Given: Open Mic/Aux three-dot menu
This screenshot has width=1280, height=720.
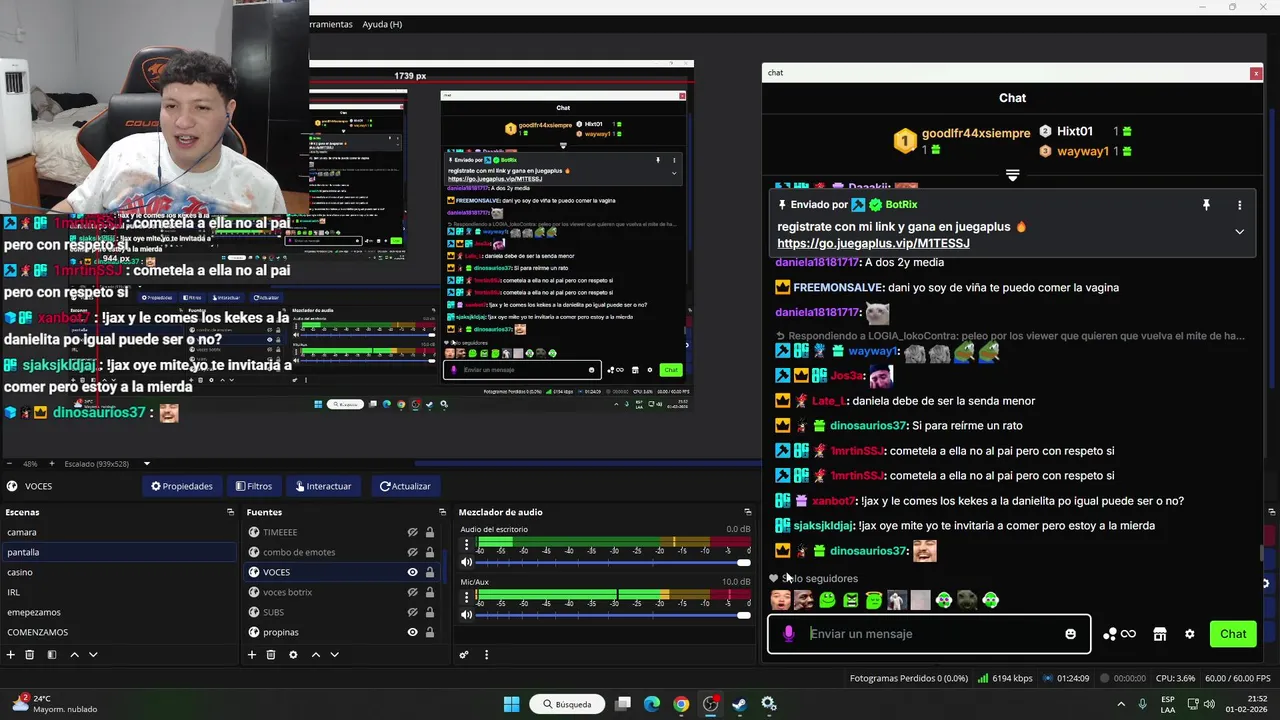Looking at the screenshot, I should pos(466,599).
